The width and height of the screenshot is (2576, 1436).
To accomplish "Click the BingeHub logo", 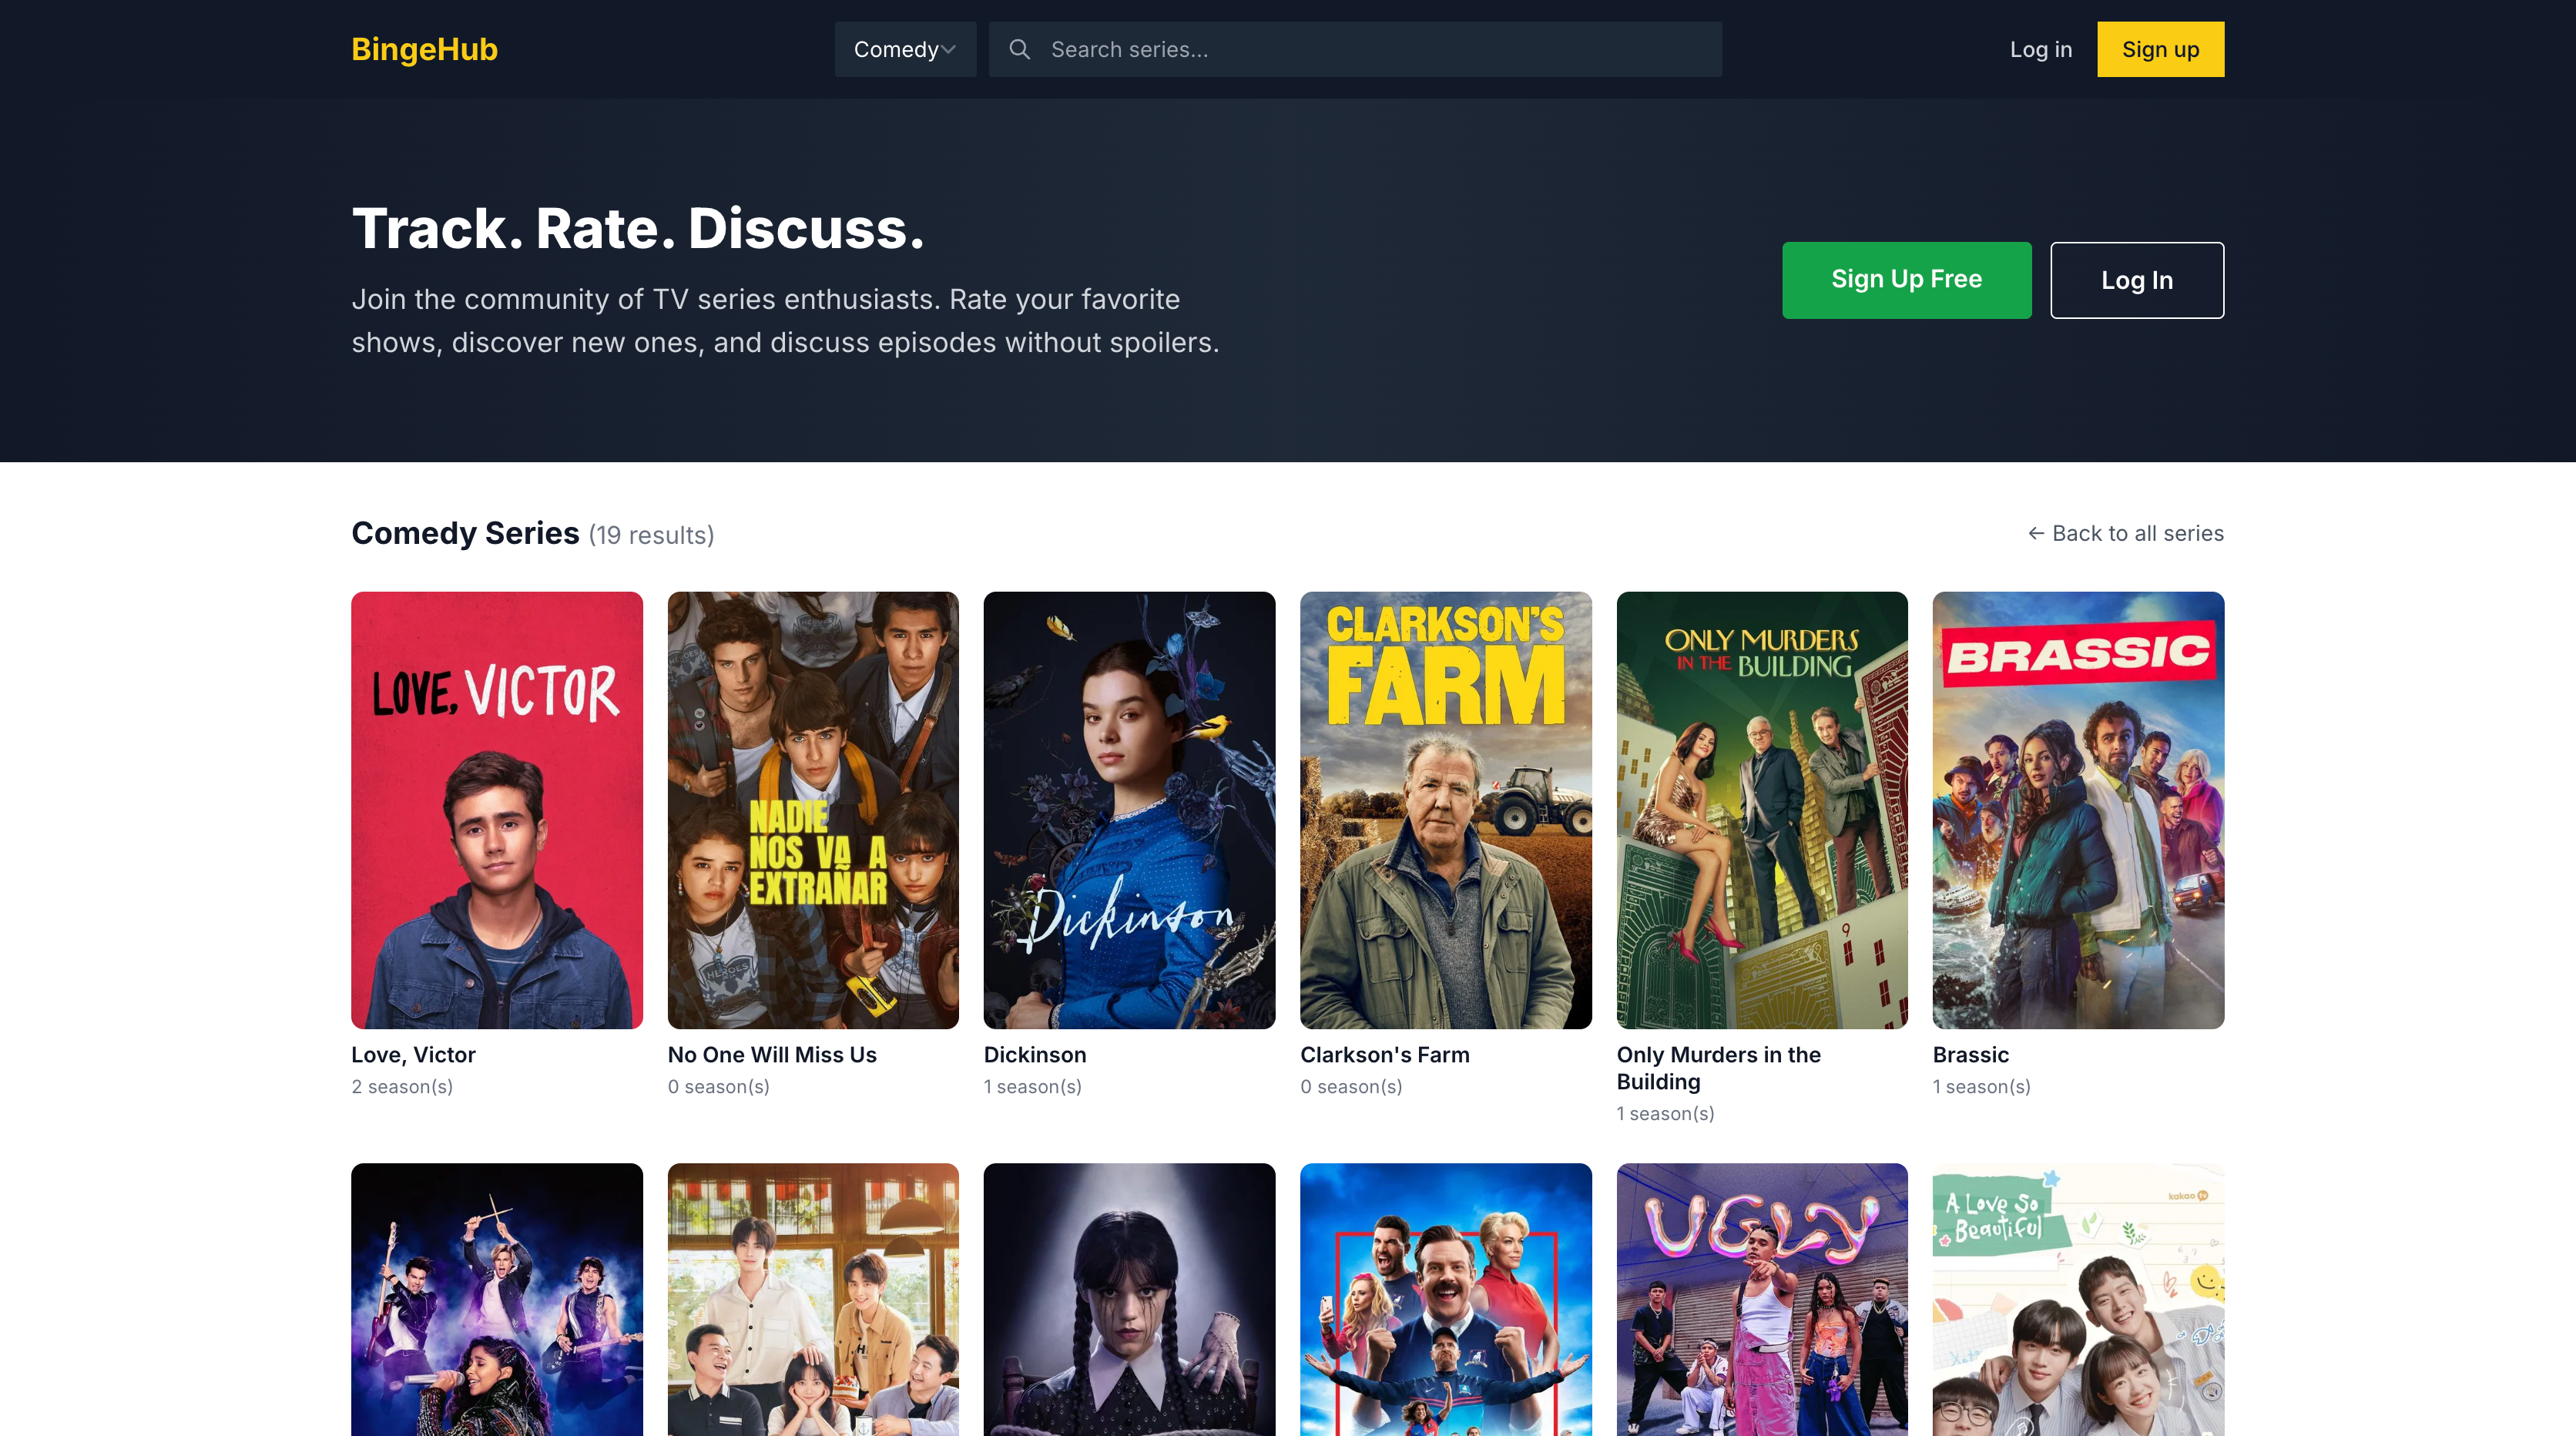I will [423, 49].
